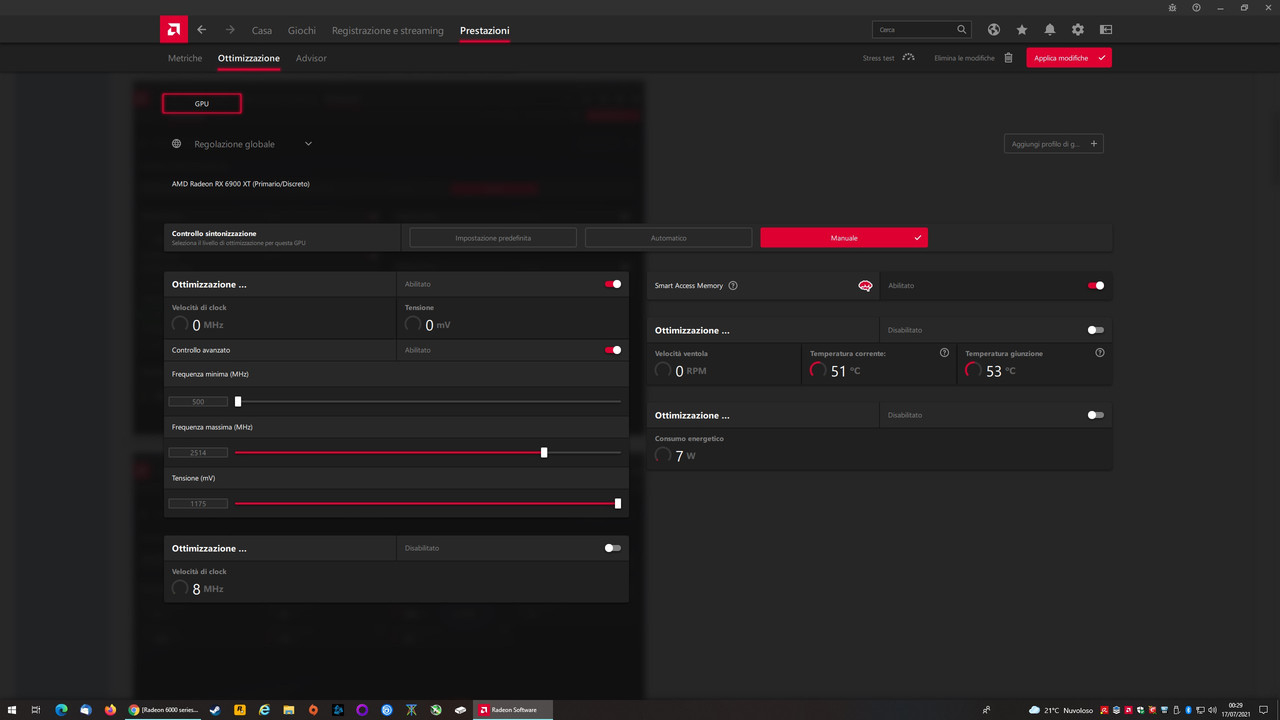
Task: Switch to the Giochi tab
Action: 302,31
